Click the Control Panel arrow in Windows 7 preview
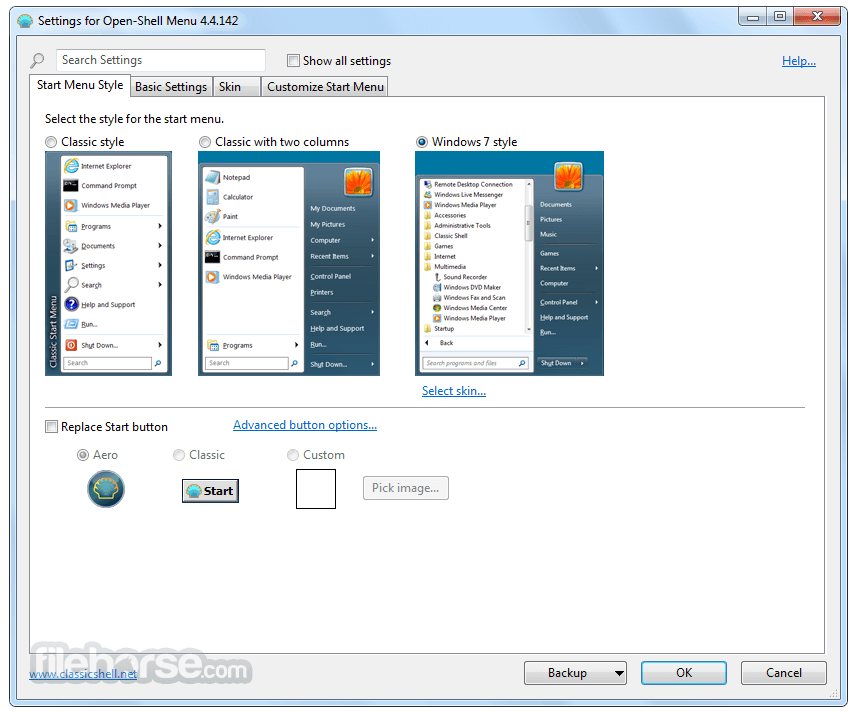 pos(597,302)
